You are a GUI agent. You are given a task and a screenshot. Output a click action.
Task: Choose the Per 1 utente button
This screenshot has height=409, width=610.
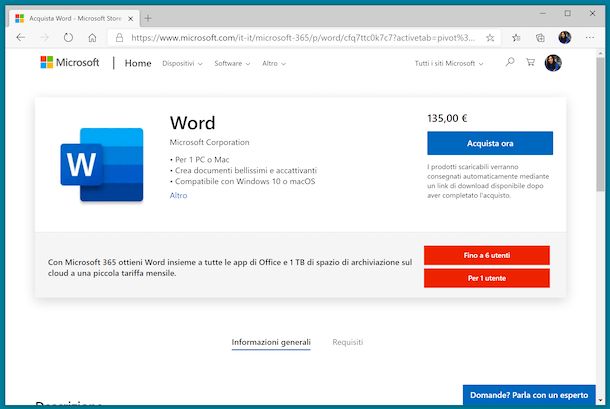click(487, 278)
